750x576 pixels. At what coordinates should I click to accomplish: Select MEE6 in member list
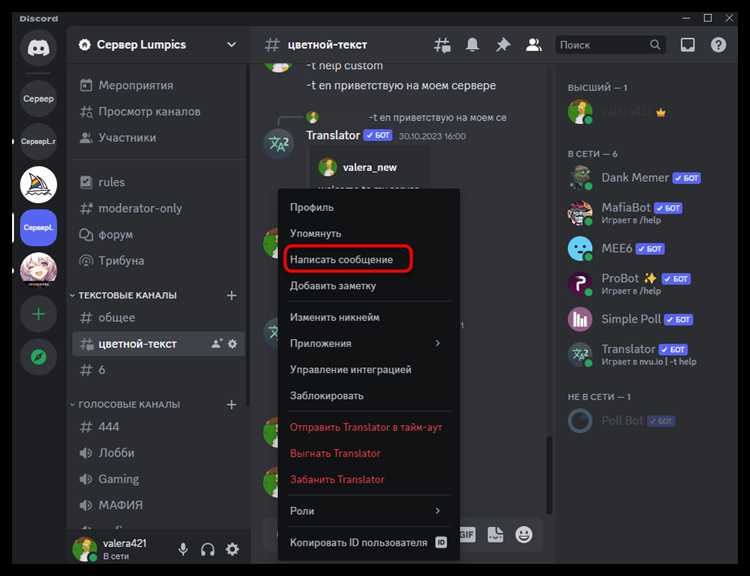click(646, 249)
